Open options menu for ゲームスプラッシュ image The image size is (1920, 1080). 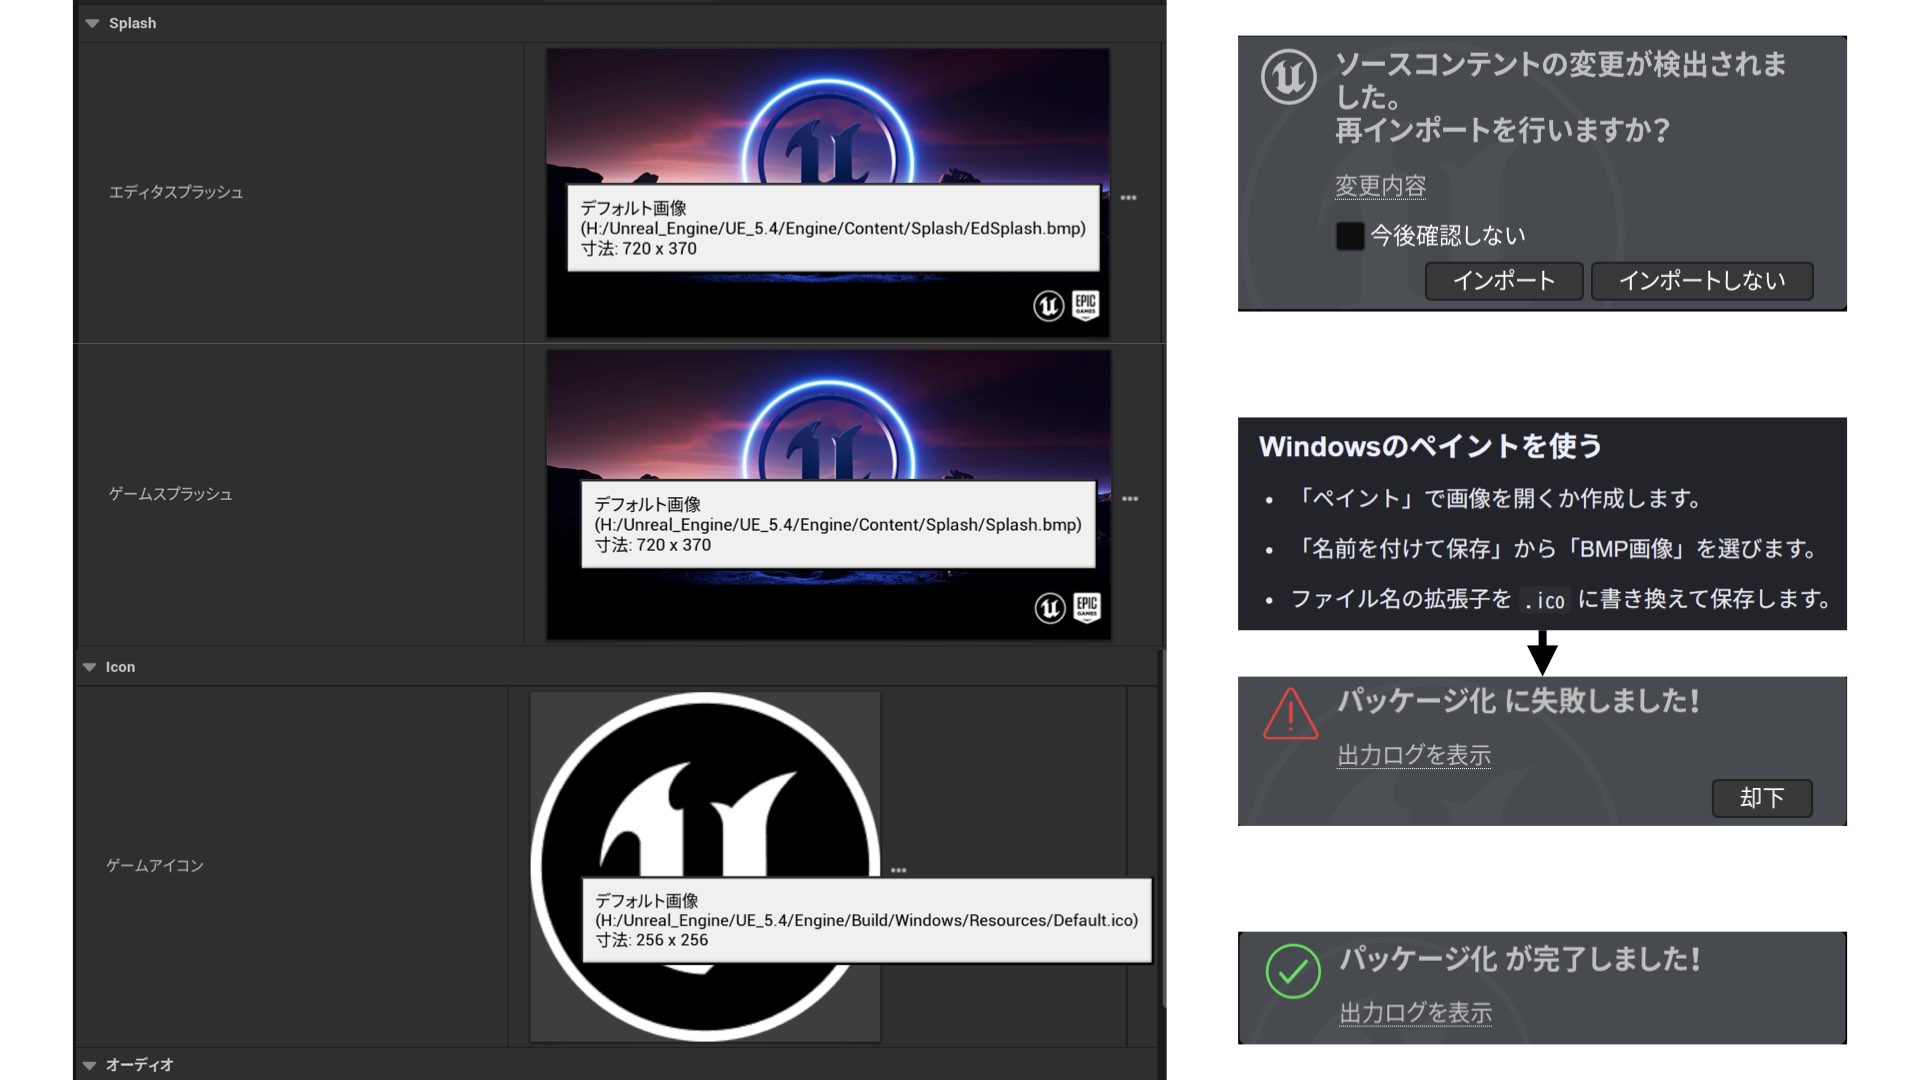click(1130, 499)
